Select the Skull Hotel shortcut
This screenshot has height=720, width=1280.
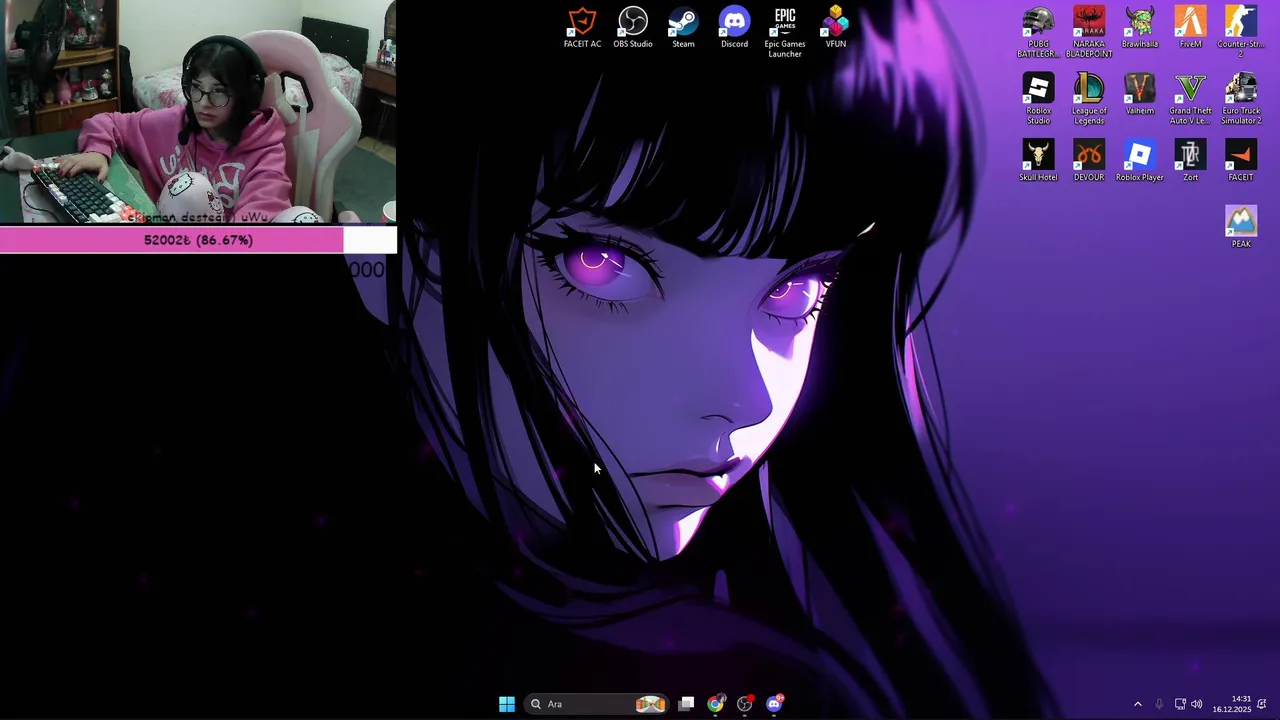point(1038,161)
